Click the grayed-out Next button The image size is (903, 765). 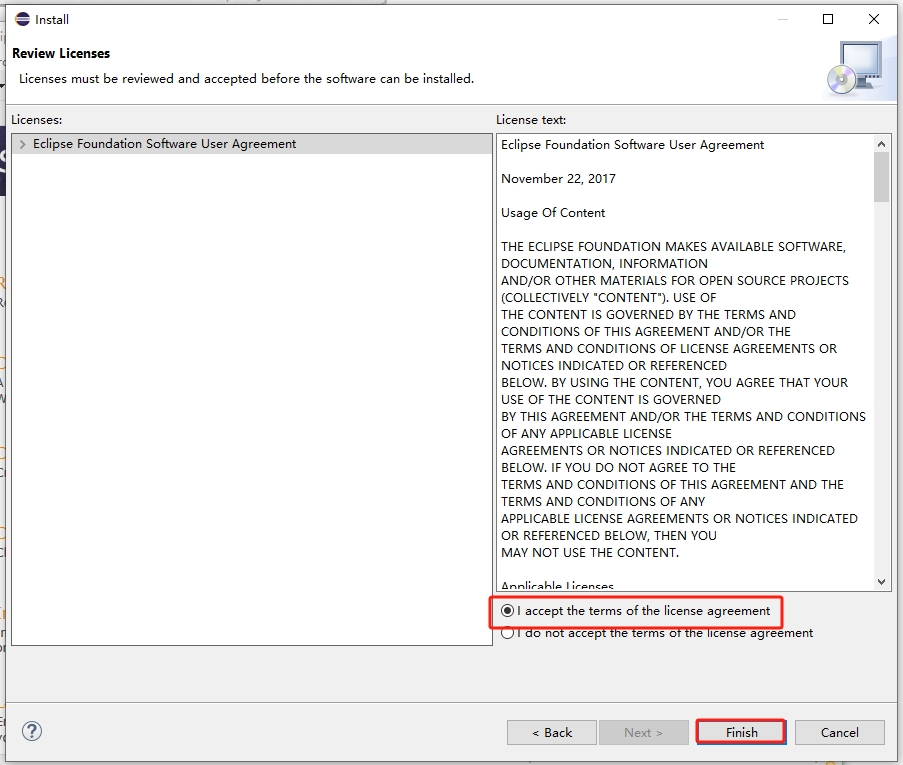click(x=643, y=732)
